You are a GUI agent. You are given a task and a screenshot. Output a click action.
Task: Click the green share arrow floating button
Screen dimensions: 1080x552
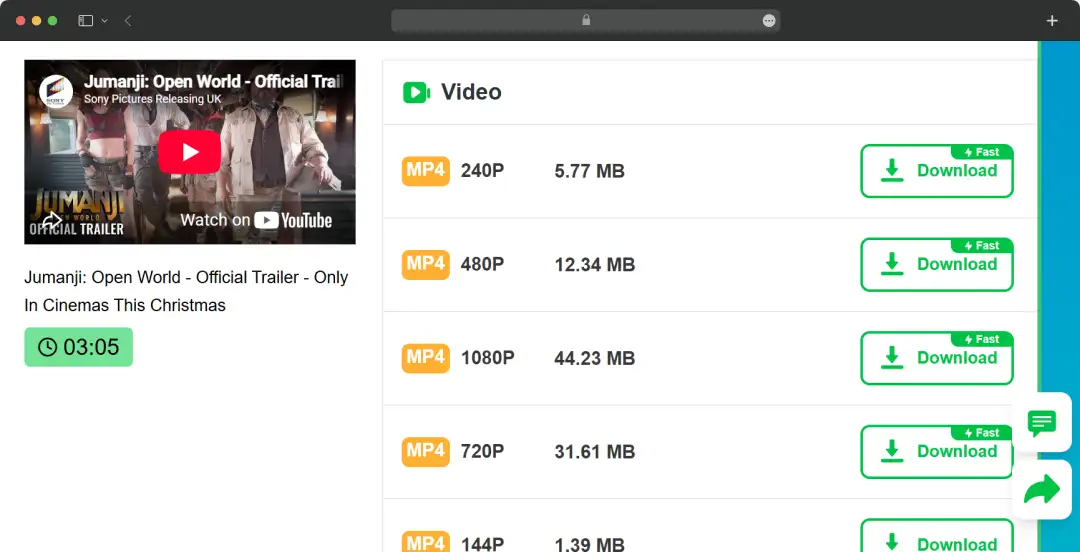point(1041,489)
